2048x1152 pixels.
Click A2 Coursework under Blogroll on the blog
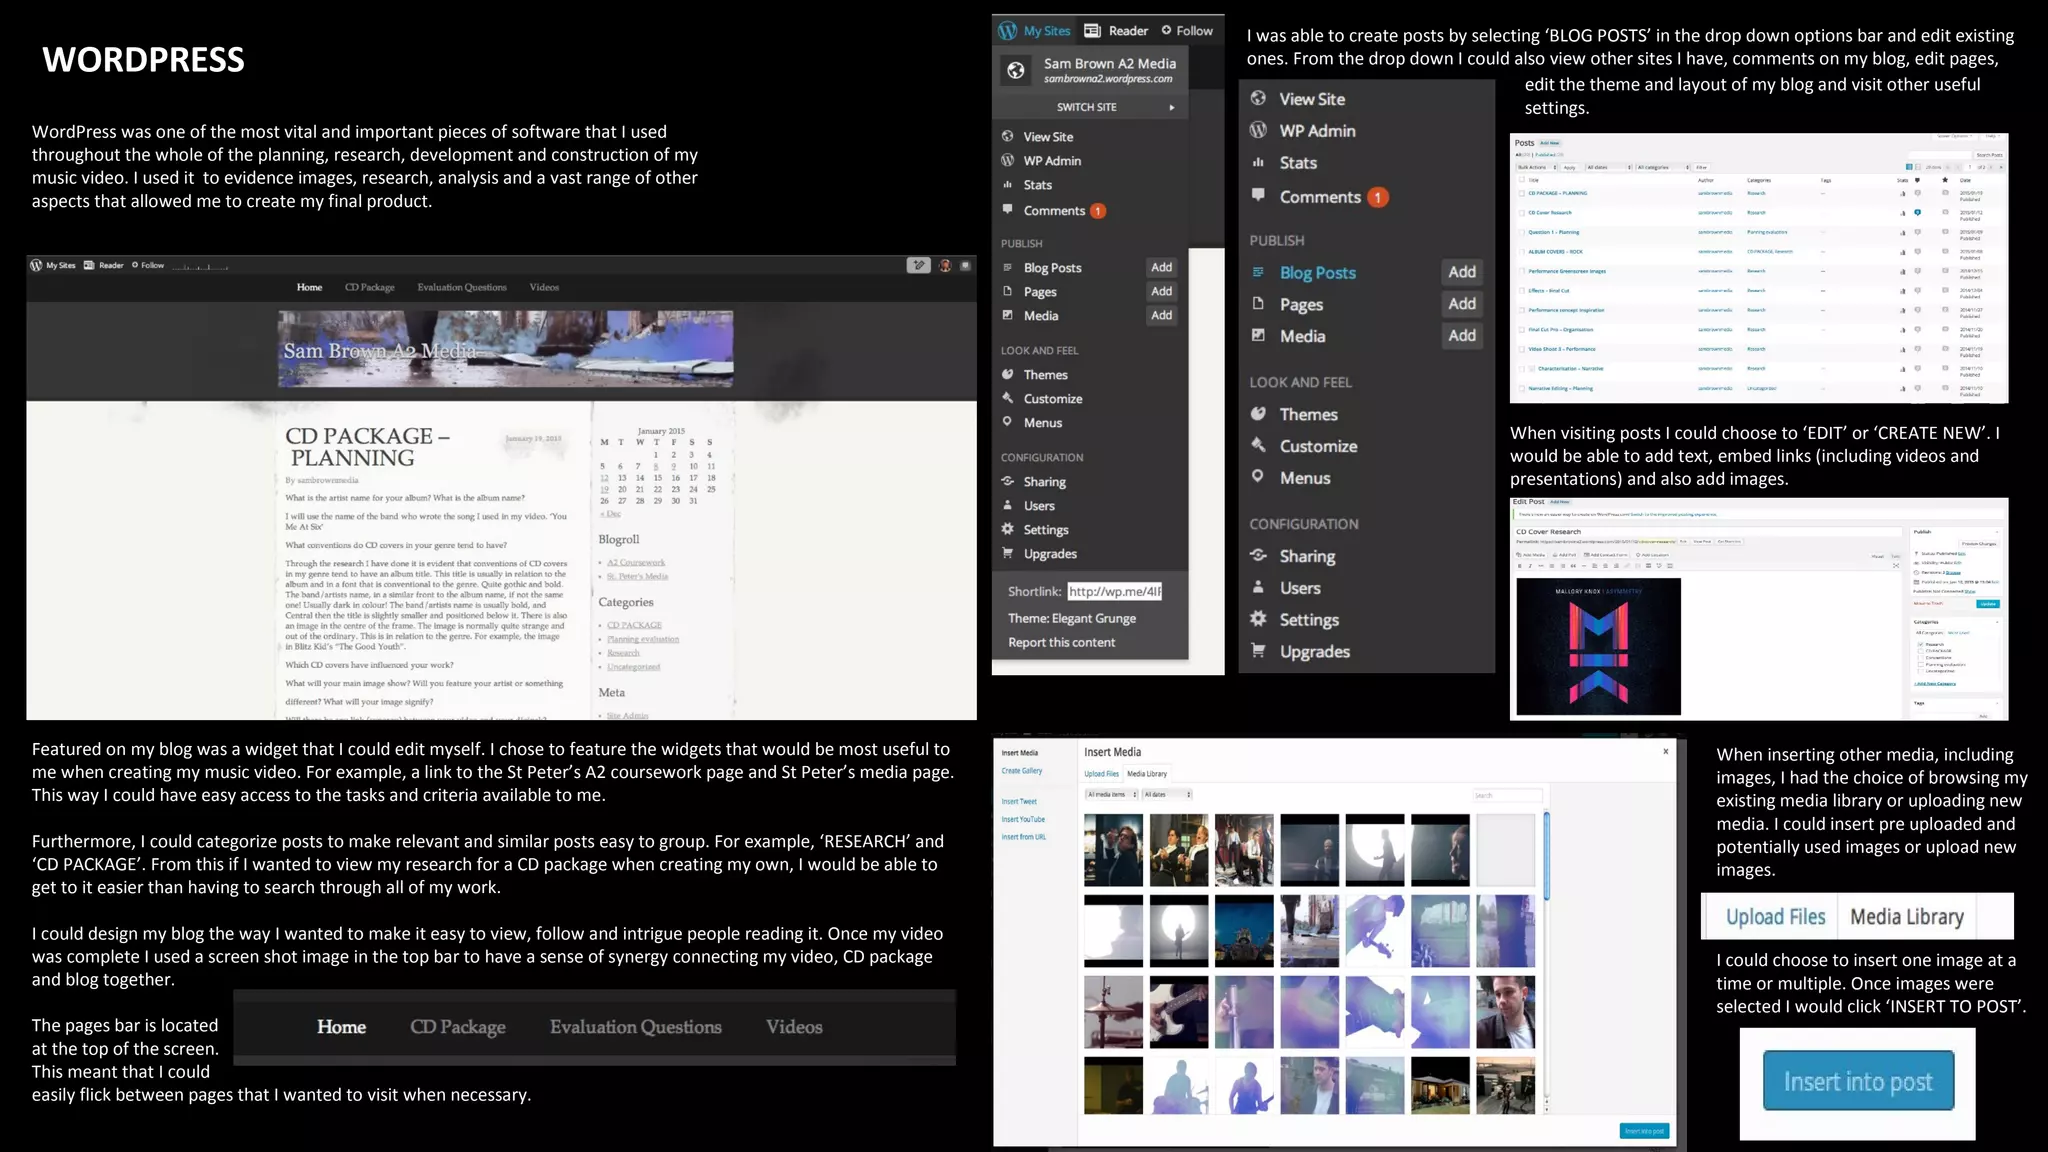[x=636, y=563]
